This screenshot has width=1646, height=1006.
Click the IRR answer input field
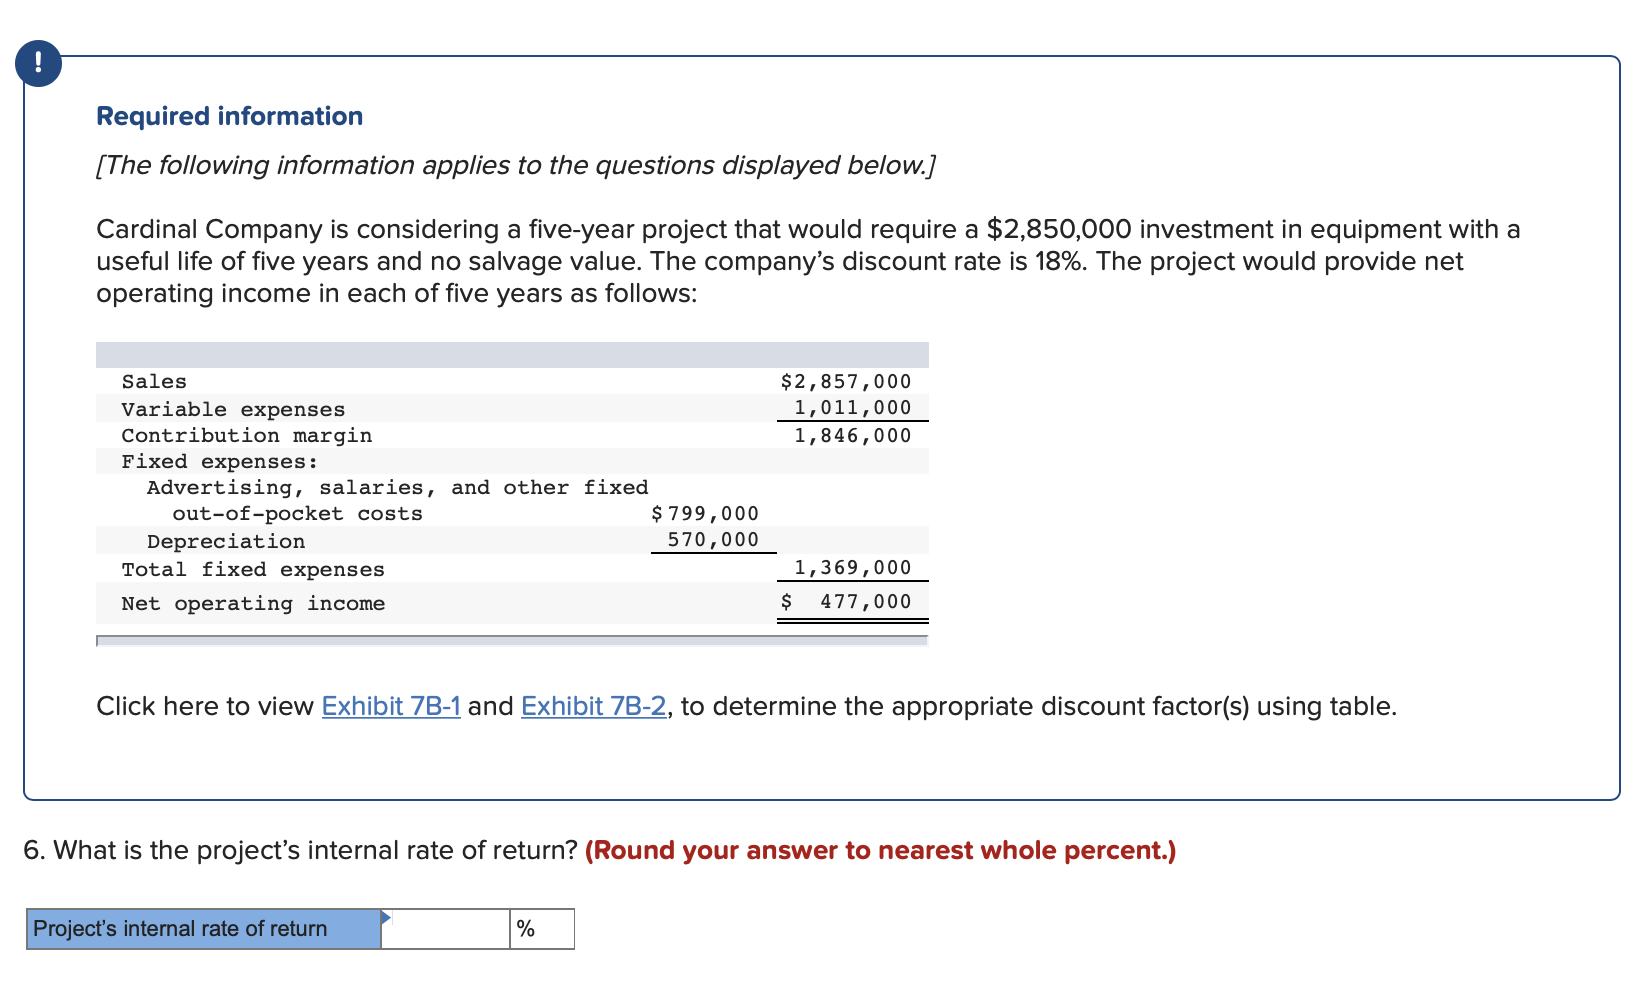pyautogui.click(x=447, y=929)
